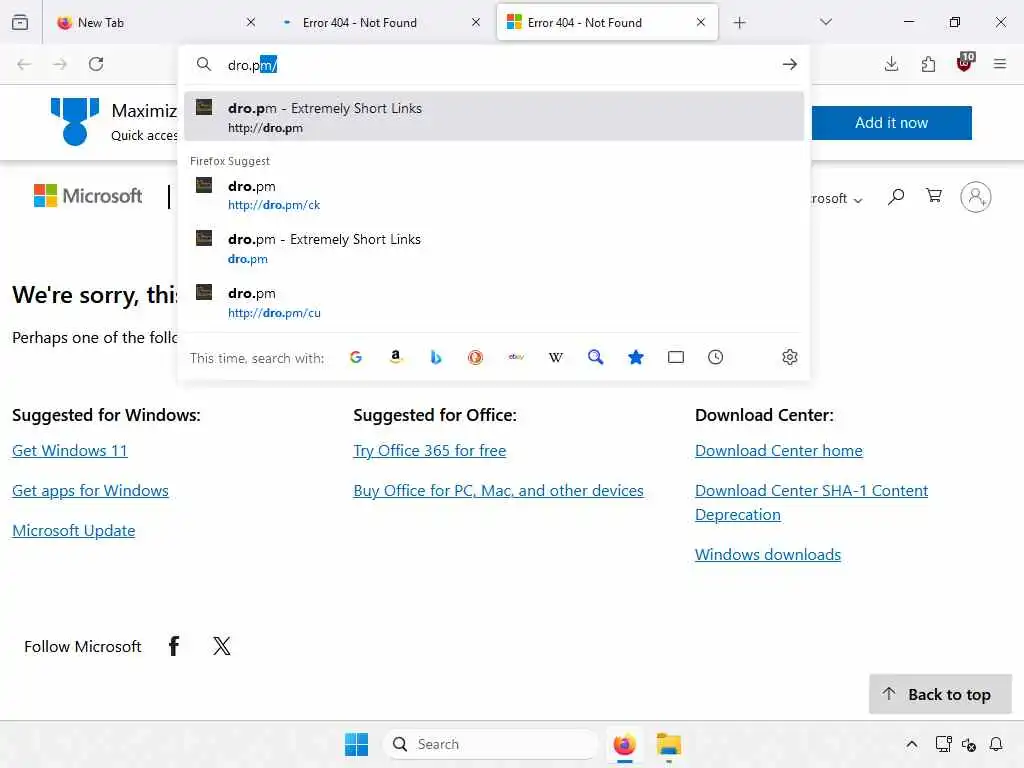Select top suggestion dro.pm Extremely Short Links
Image resolution: width=1024 pixels, height=768 pixels.
[494, 117]
